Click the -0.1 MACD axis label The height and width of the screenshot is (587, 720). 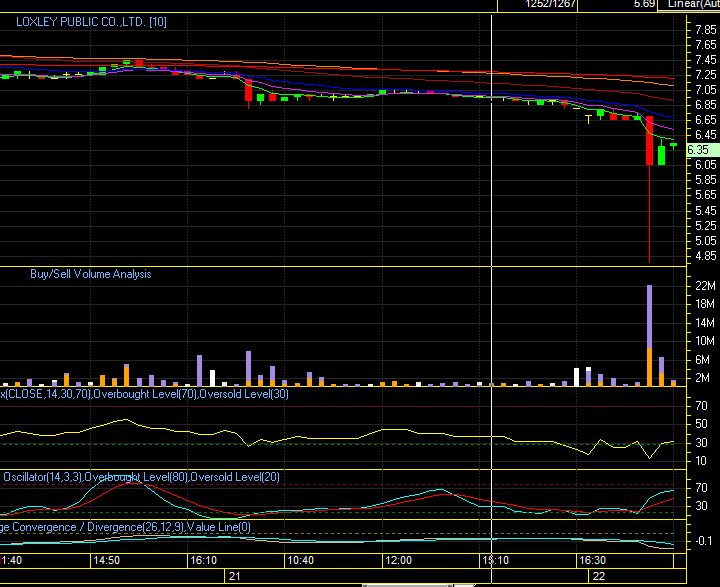pos(704,541)
